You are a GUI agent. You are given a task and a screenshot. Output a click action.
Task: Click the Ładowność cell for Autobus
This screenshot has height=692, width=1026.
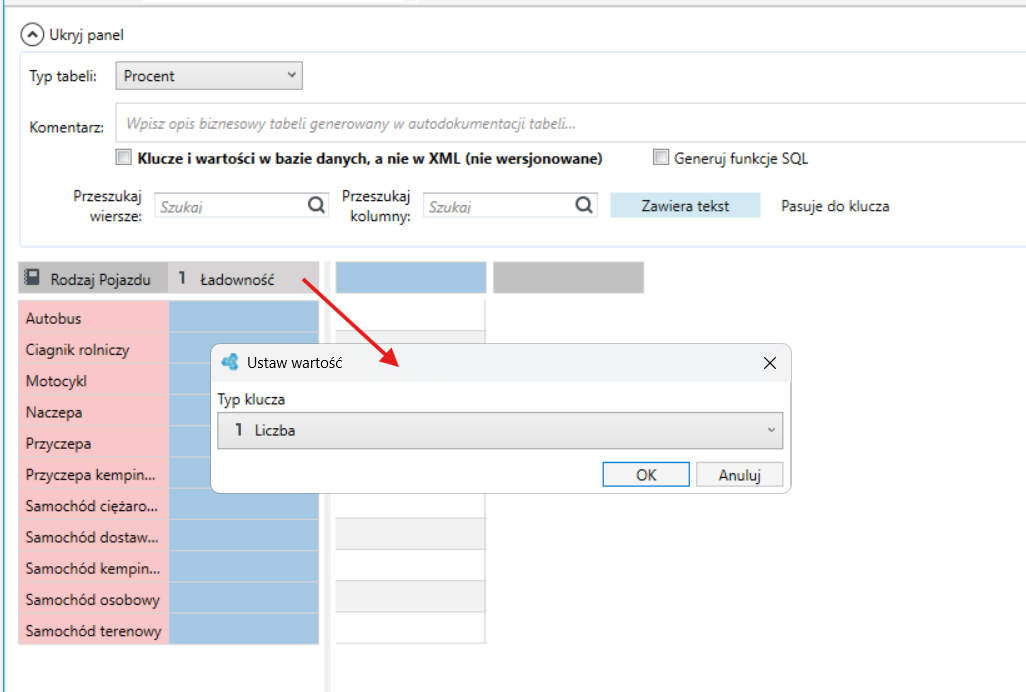(244, 317)
